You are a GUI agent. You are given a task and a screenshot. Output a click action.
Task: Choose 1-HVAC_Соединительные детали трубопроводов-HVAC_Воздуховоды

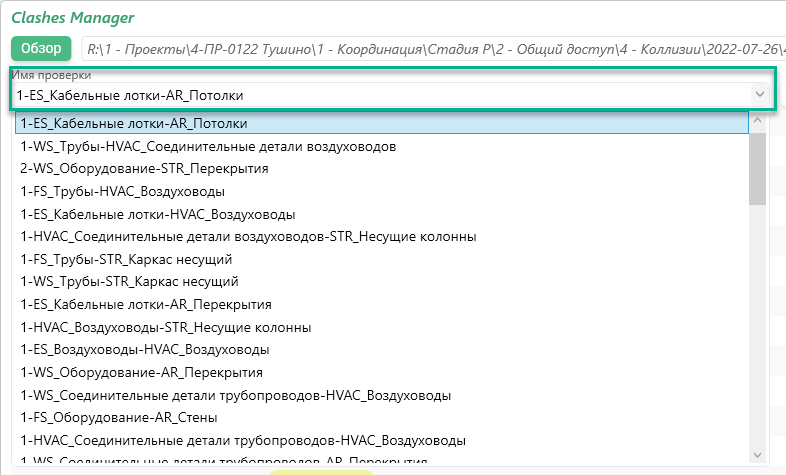382,441
